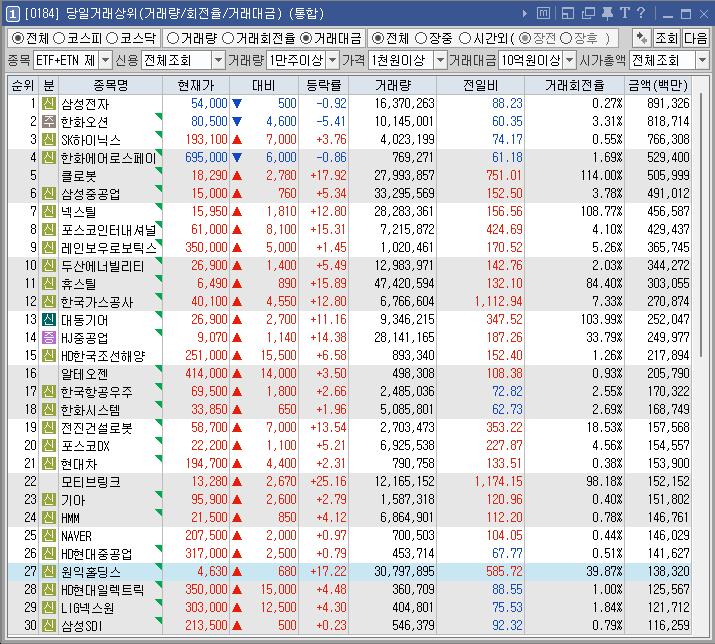
Task: Click the 조회 search button
Action: (666, 38)
